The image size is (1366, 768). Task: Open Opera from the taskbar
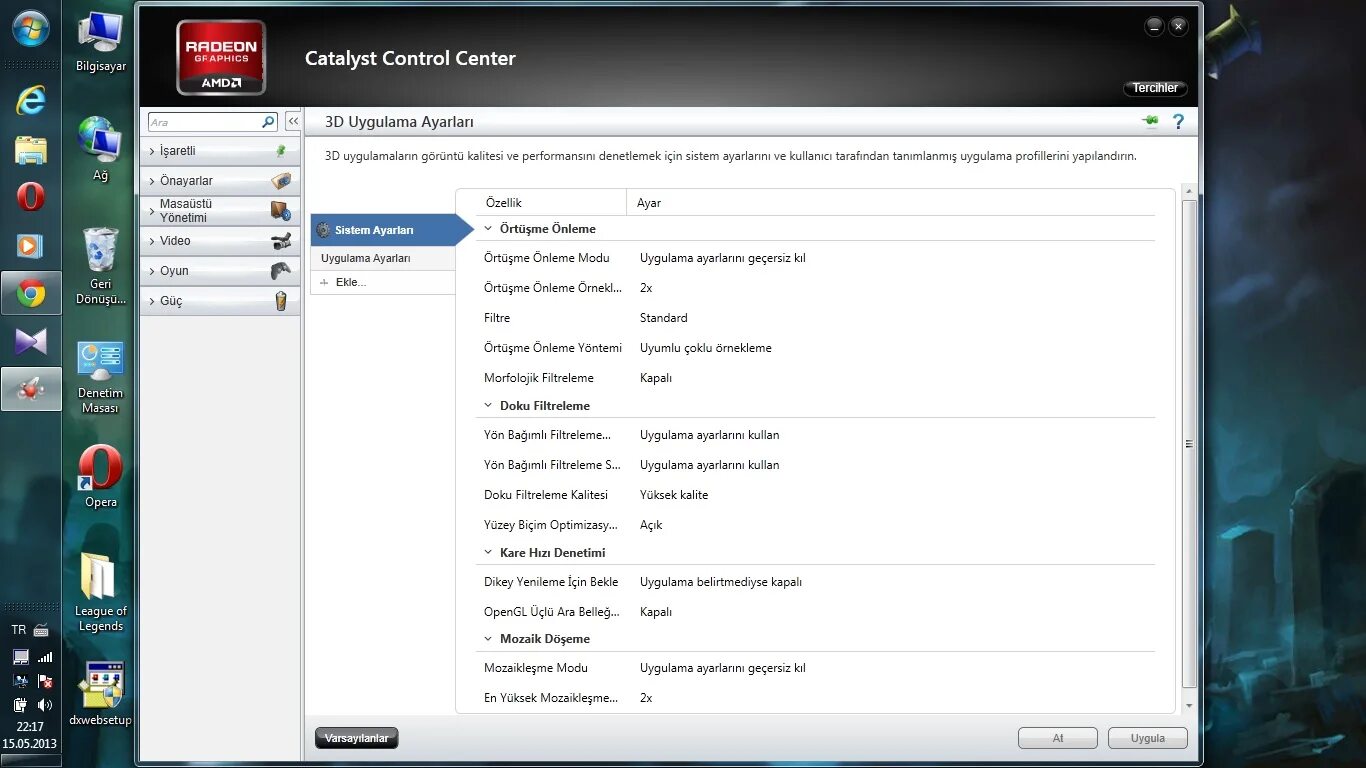(x=31, y=197)
